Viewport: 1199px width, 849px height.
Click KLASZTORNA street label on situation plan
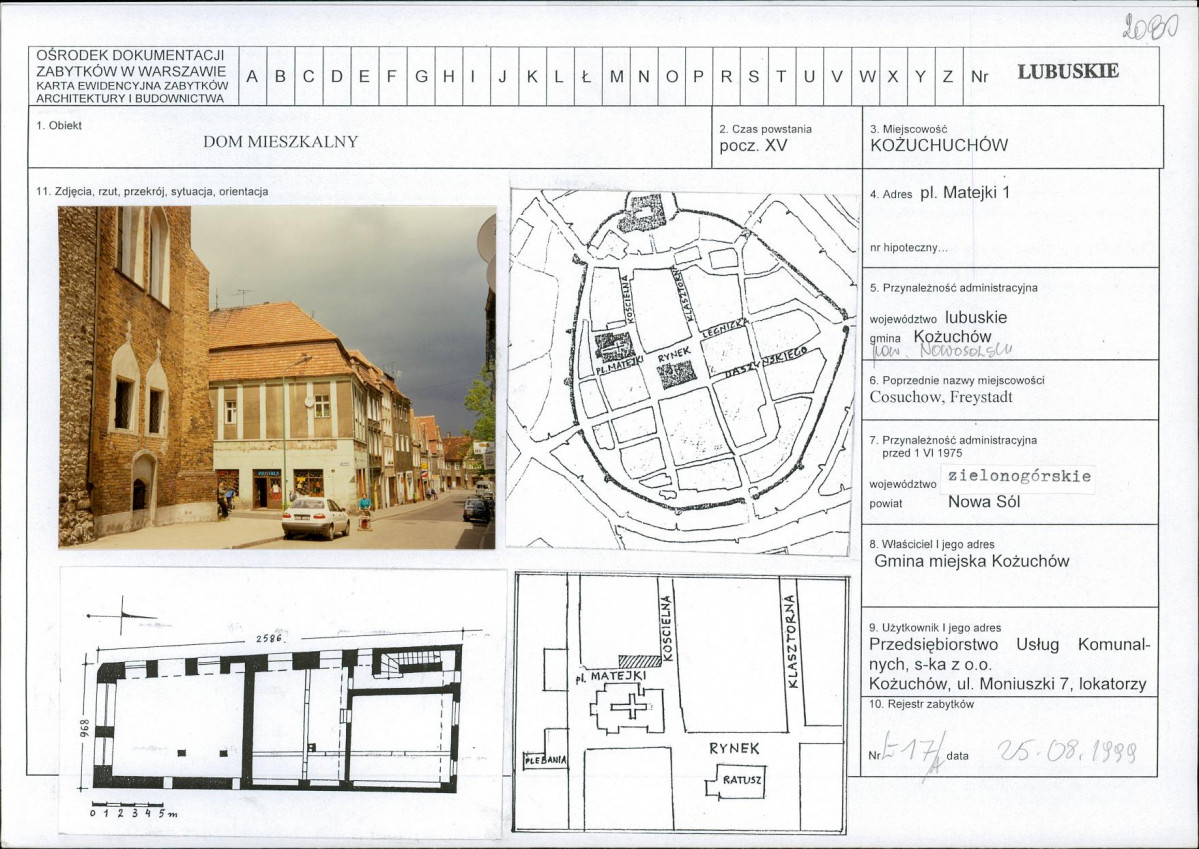(791, 641)
